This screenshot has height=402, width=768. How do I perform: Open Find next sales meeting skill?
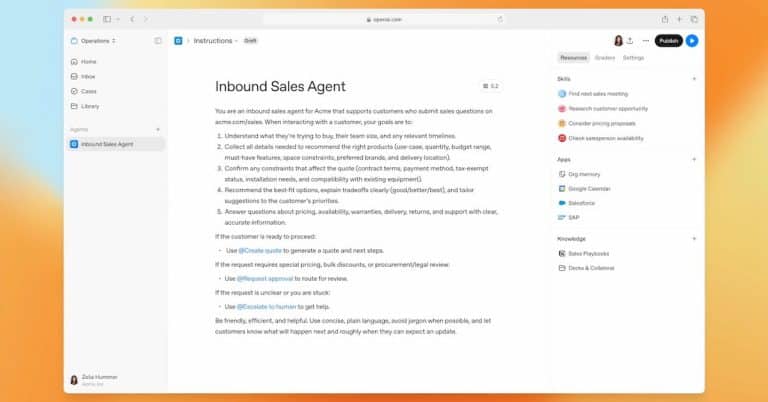point(593,94)
